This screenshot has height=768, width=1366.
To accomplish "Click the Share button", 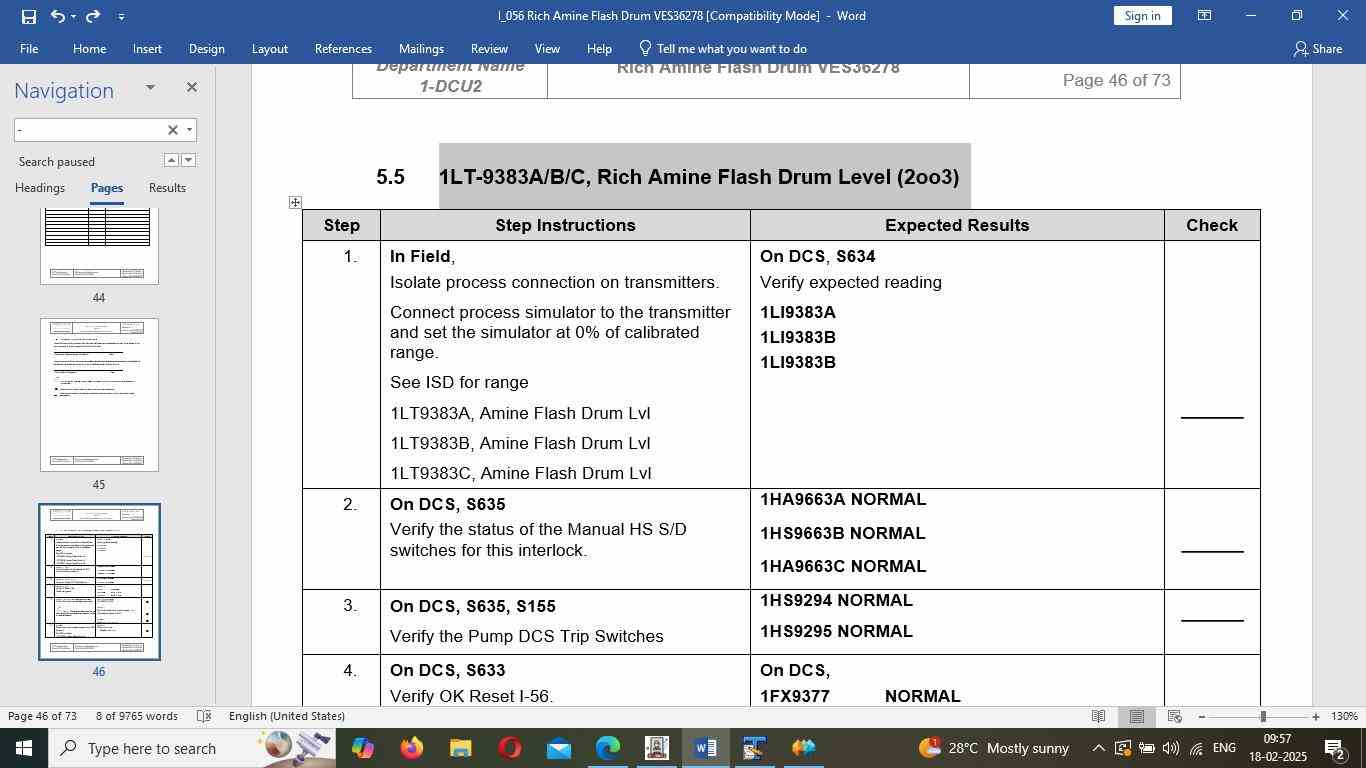I will point(1317,48).
